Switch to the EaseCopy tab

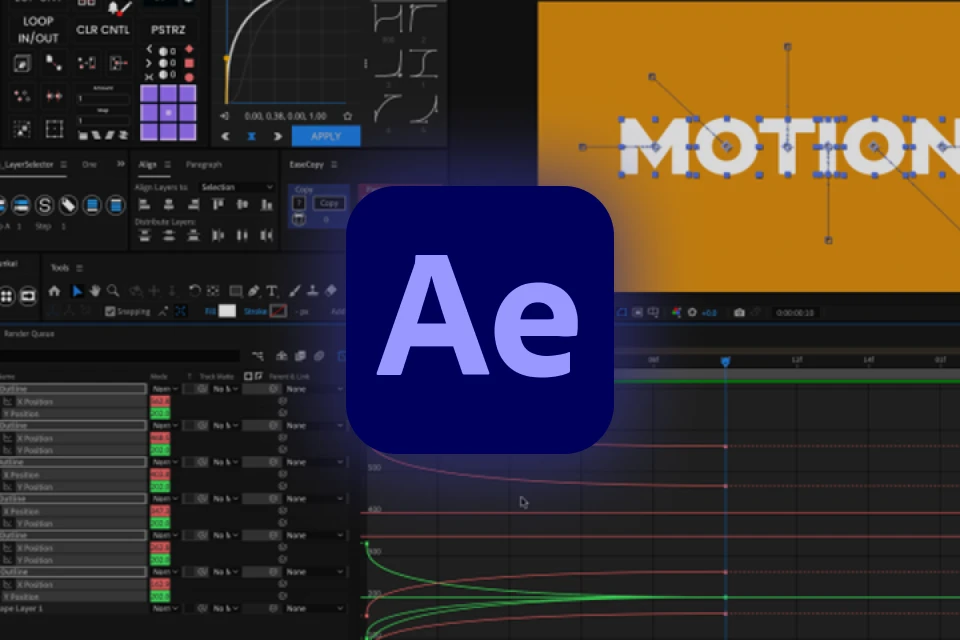tap(306, 165)
